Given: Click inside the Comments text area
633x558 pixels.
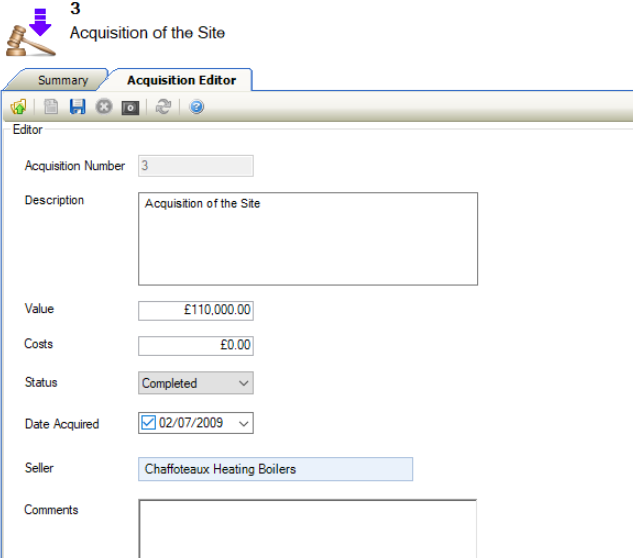Looking at the screenshot, I should click(x=307, y=528).
